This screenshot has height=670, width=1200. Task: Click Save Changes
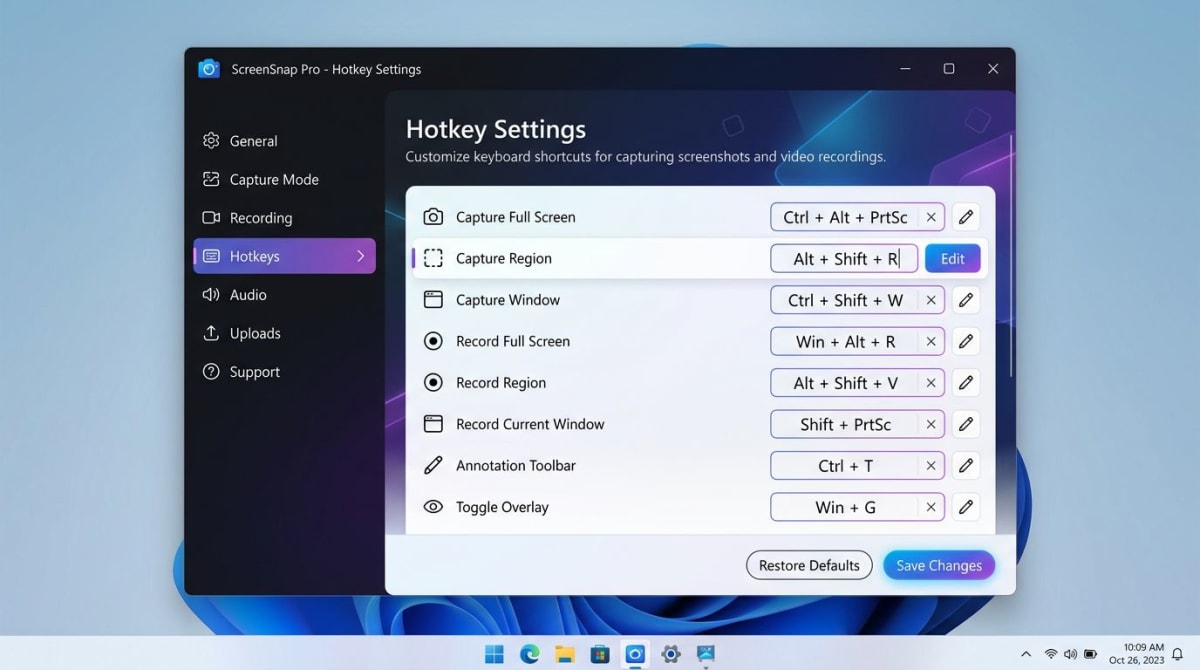939,565
